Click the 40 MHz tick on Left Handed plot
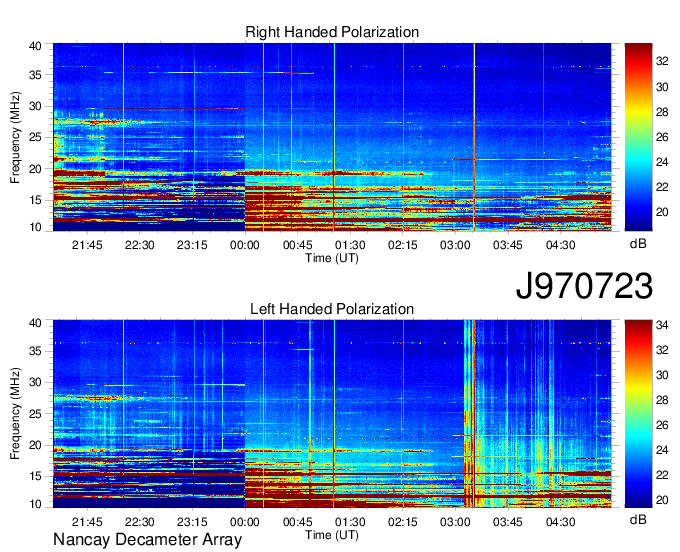The height and width of the screenshot is (552, 680). pyautogui.click(x=35, y=323)
